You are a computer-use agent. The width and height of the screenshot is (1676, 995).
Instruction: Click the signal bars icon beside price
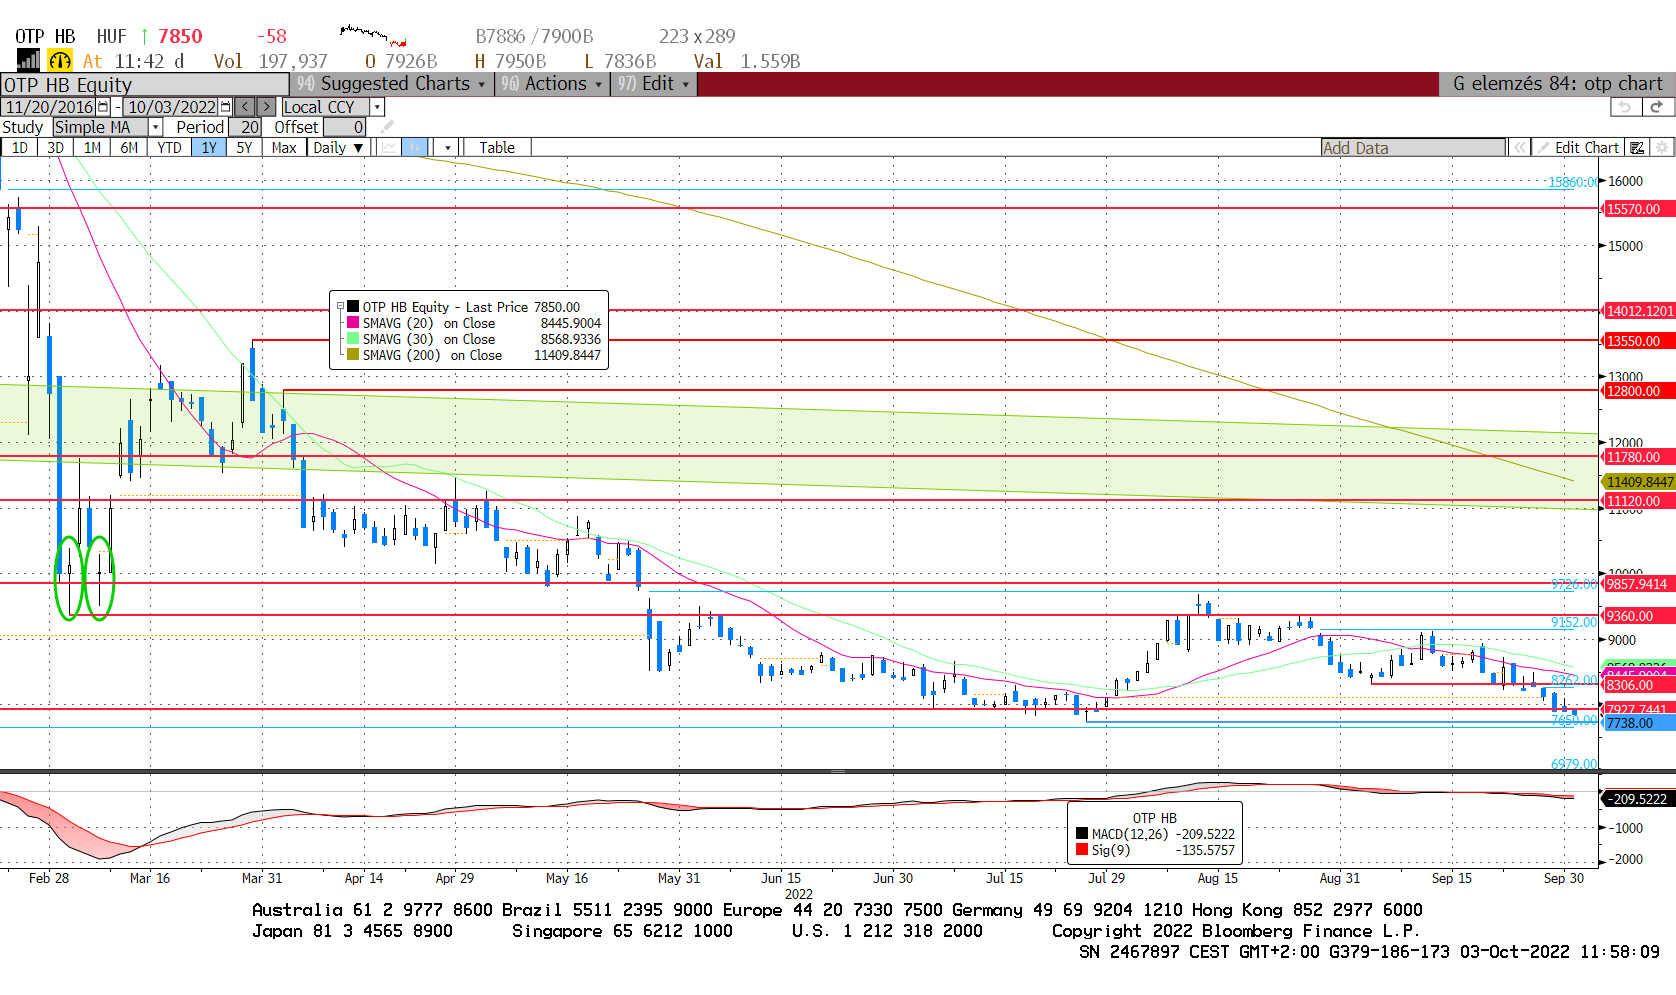click(28, 60)
